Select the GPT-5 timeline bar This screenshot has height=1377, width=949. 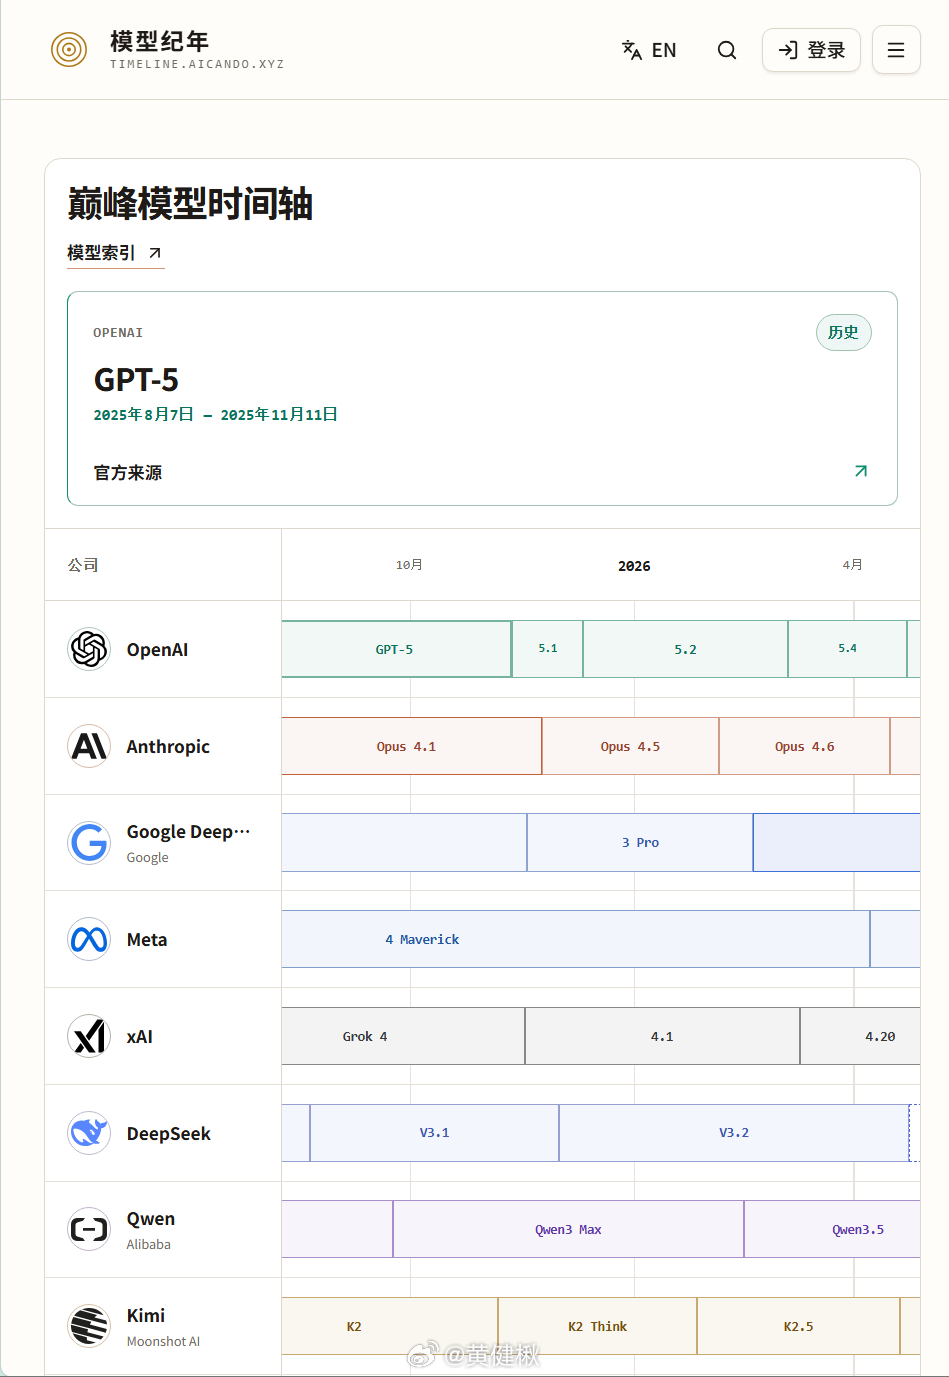pyautogui.click(x=396, y=649)
